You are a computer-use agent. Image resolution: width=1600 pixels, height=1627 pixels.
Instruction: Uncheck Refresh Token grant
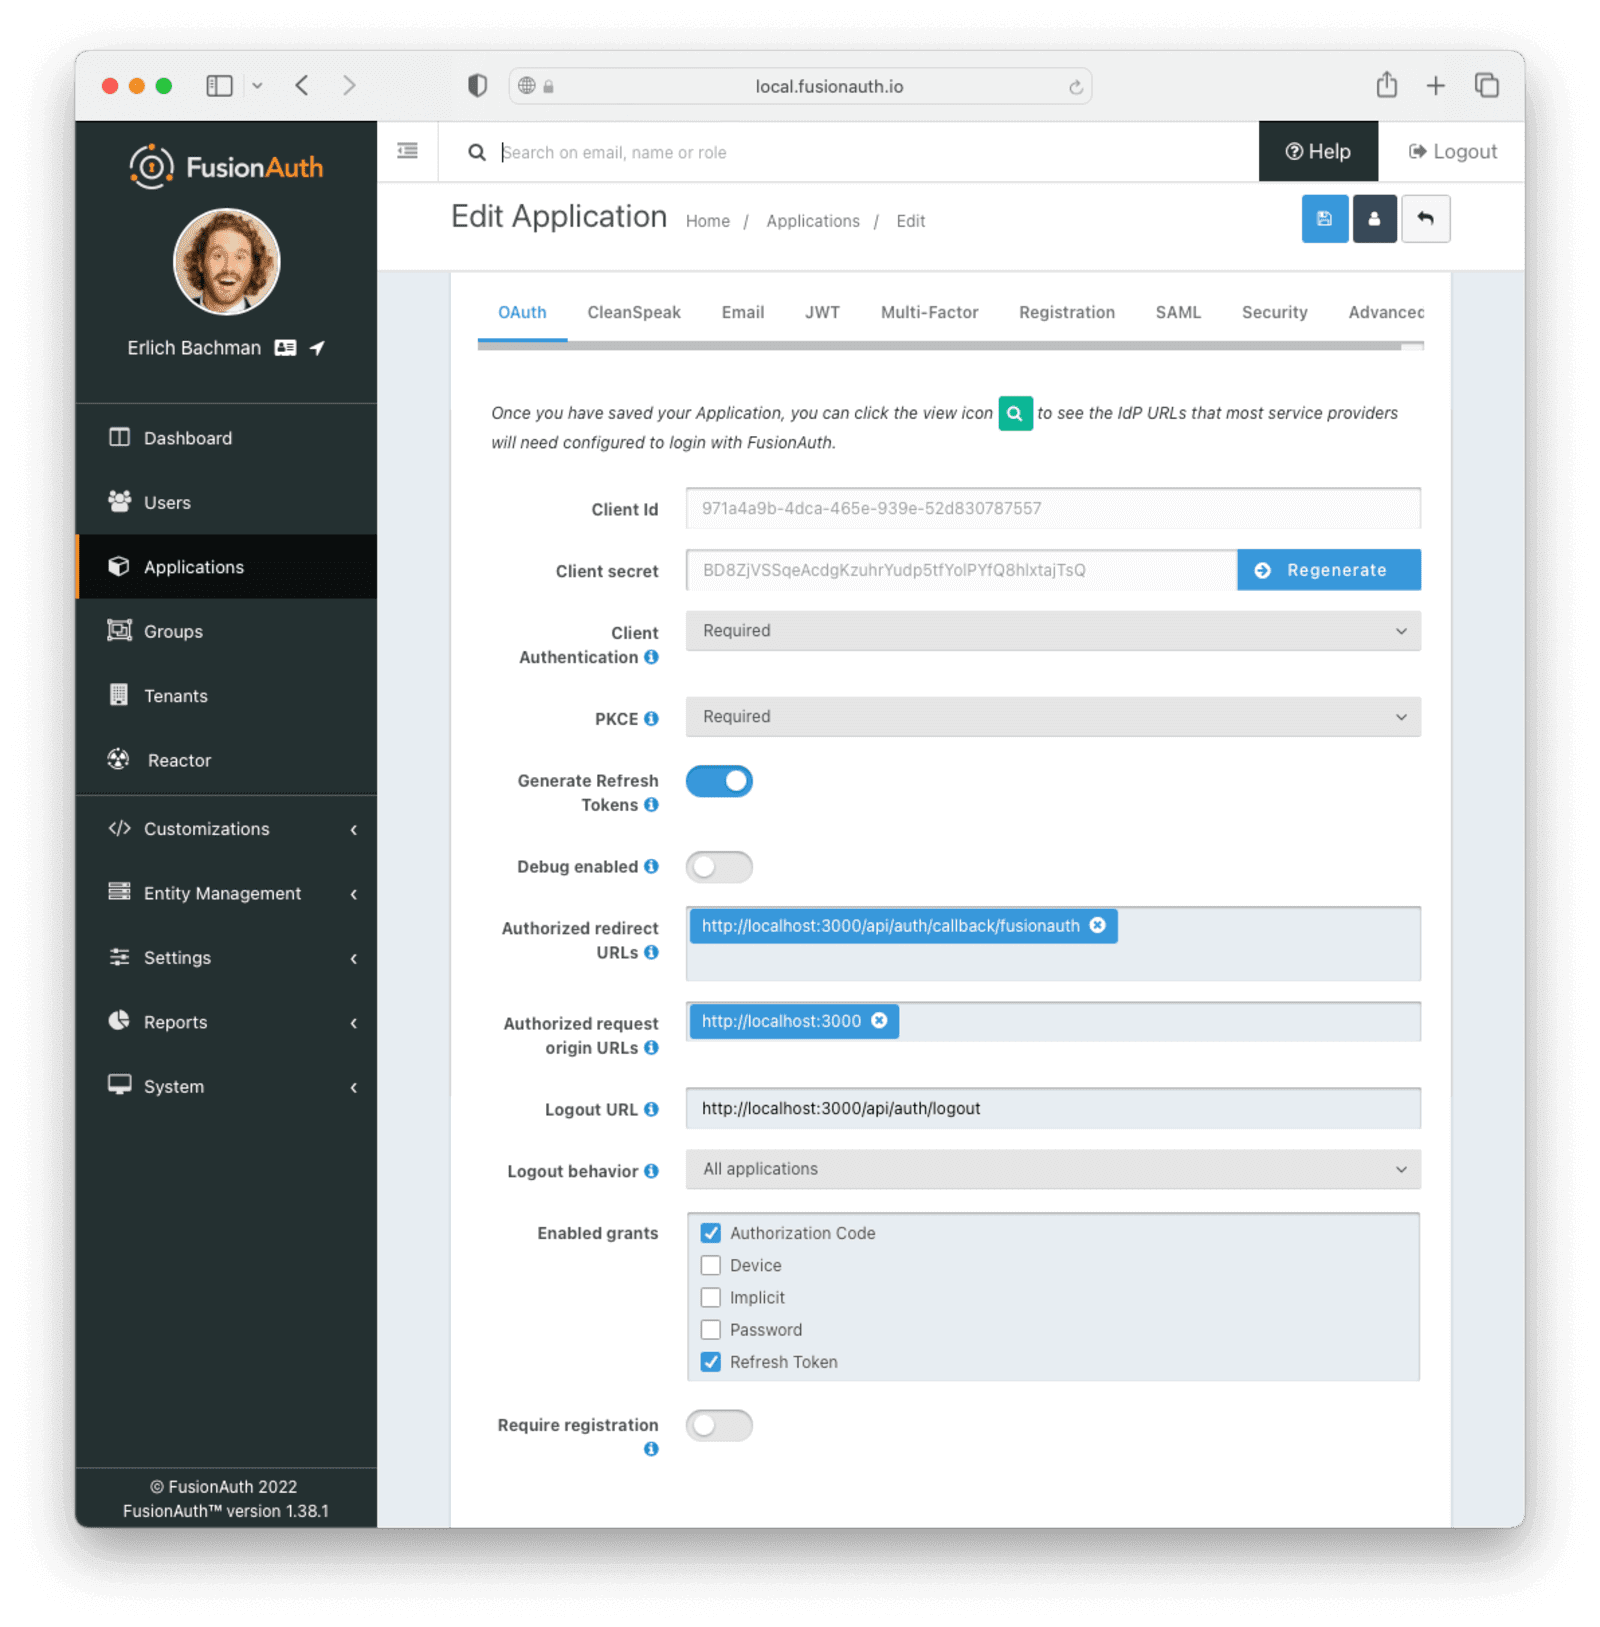[711, 1362]
